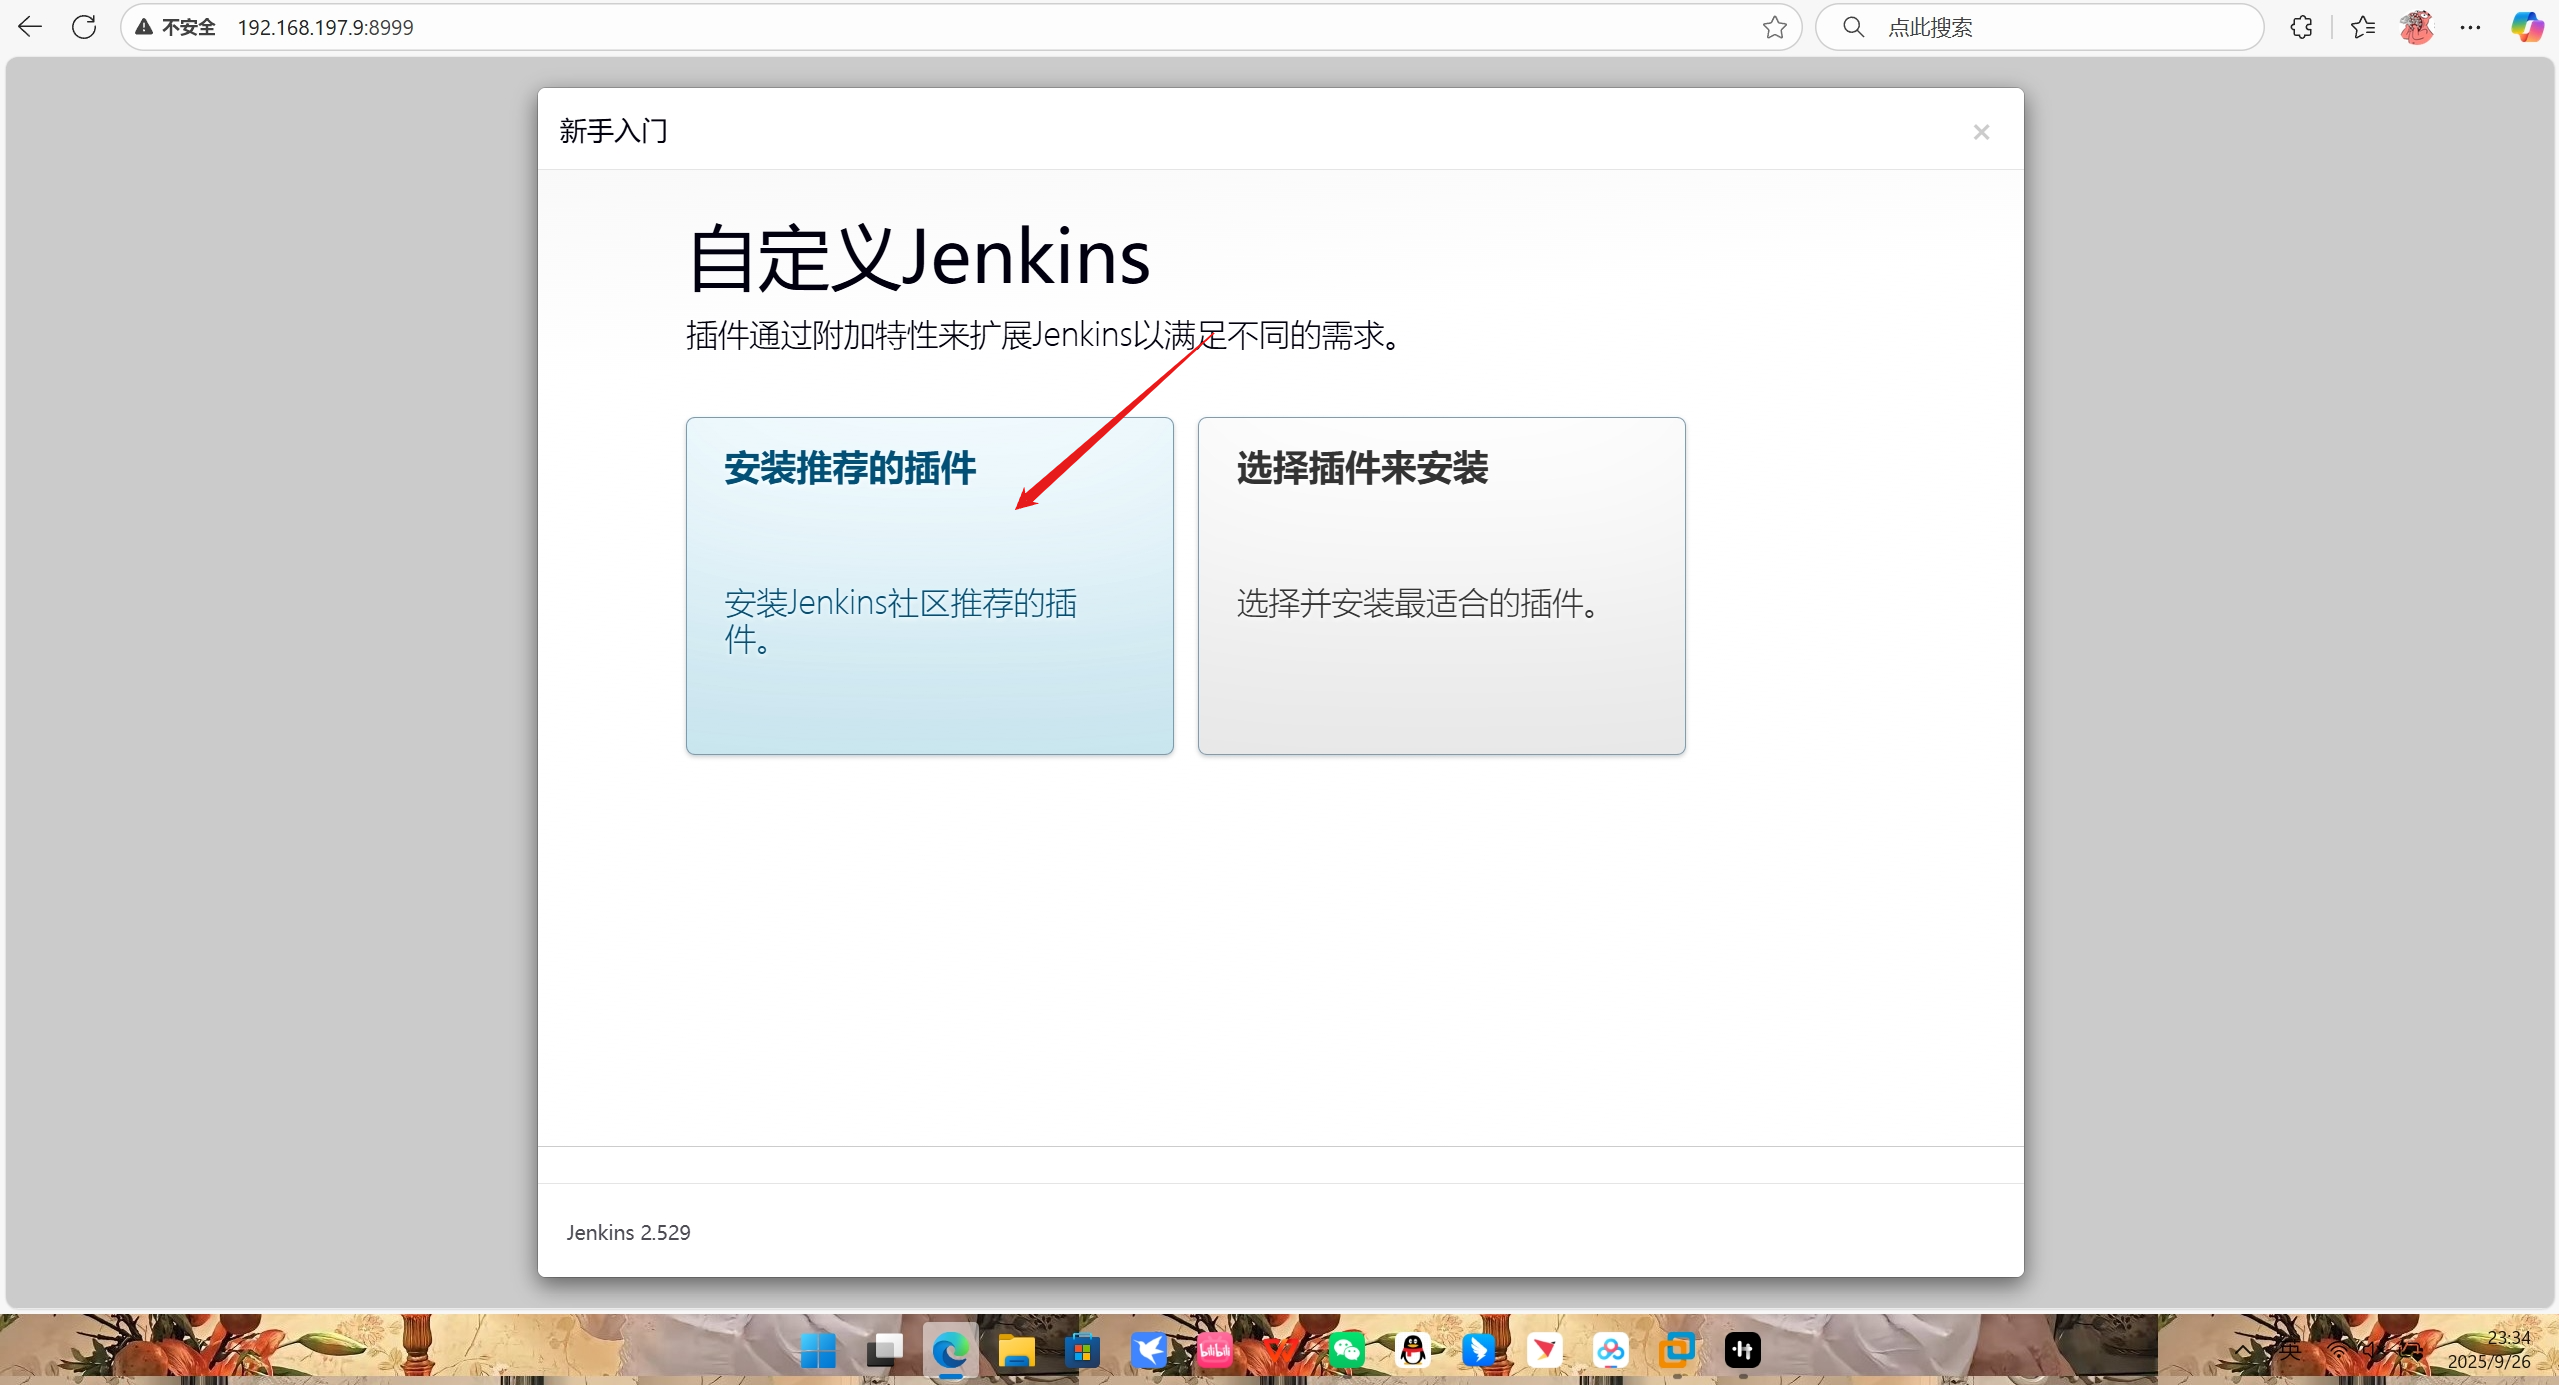Click the 选择并安装最适合的插件 description

pyautogui.click(x=1419, y=603)
